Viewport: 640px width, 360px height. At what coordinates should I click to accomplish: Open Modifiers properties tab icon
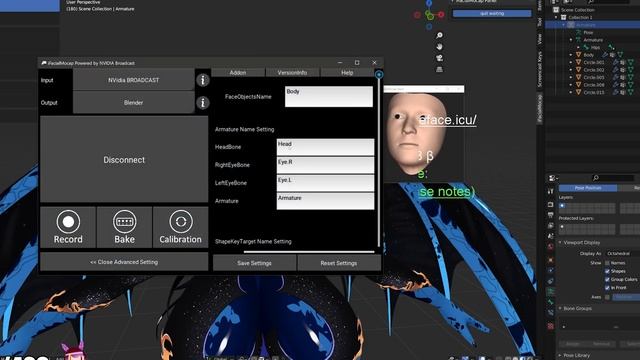[x=551, y=271]
